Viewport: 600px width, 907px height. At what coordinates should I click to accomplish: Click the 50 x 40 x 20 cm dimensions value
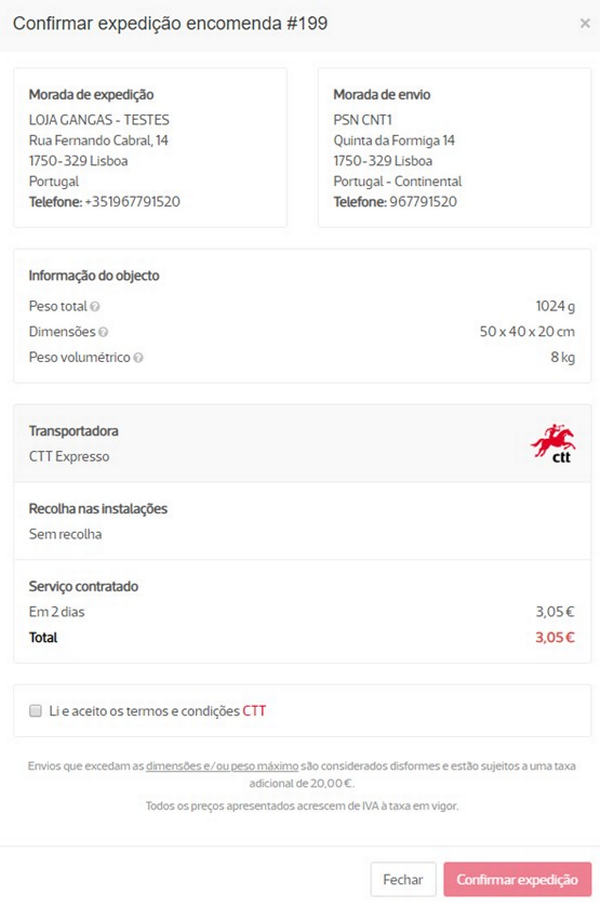point(526,332)
